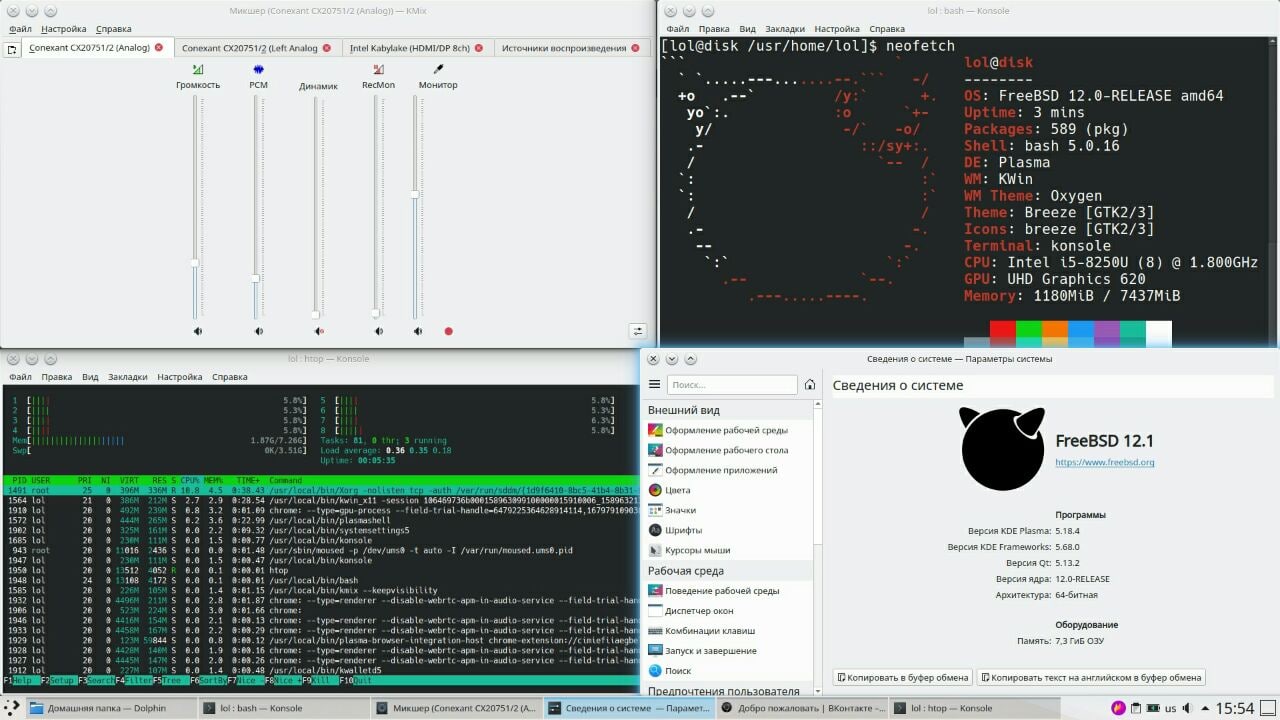
Task: Open hamburger menu in System Settings
Action: [654, 384]
